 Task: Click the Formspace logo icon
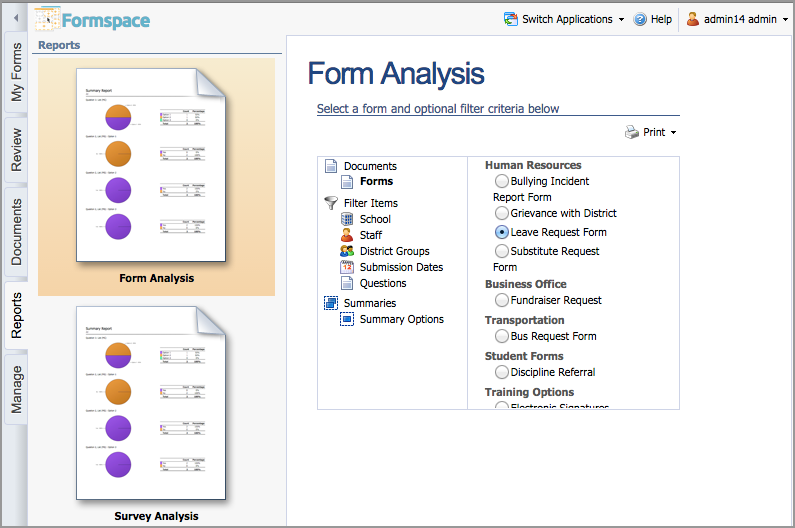[47, 20]
